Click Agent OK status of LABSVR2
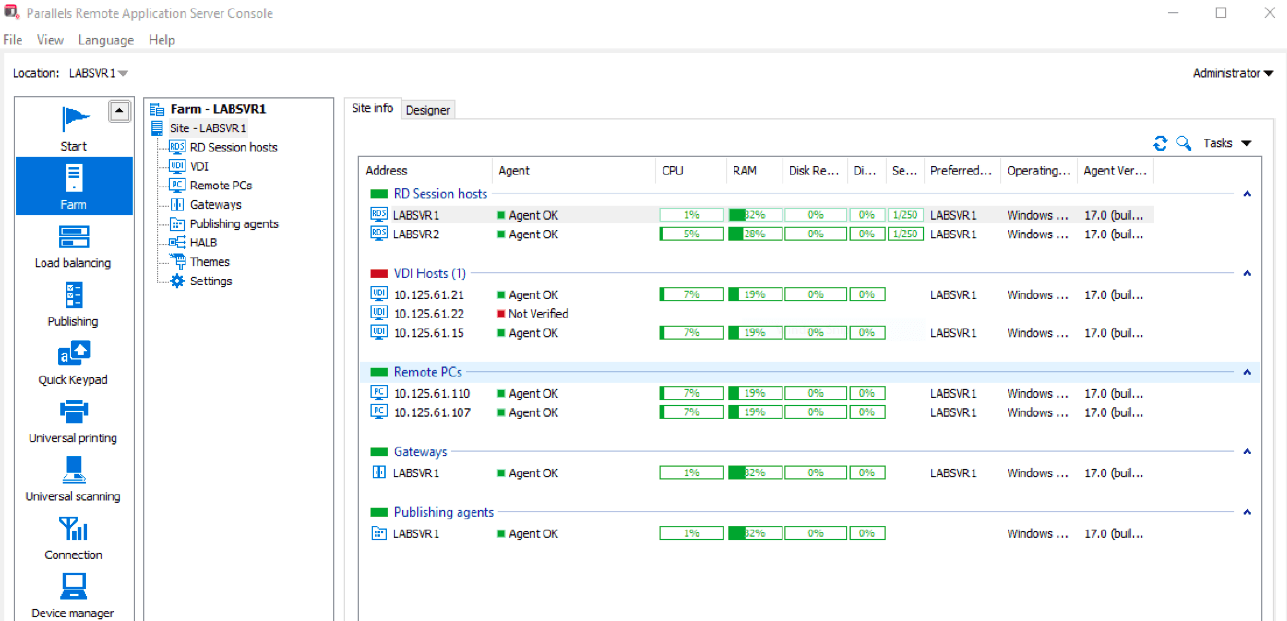This screenshot has width=1287, height=621. tap(533, 234)
